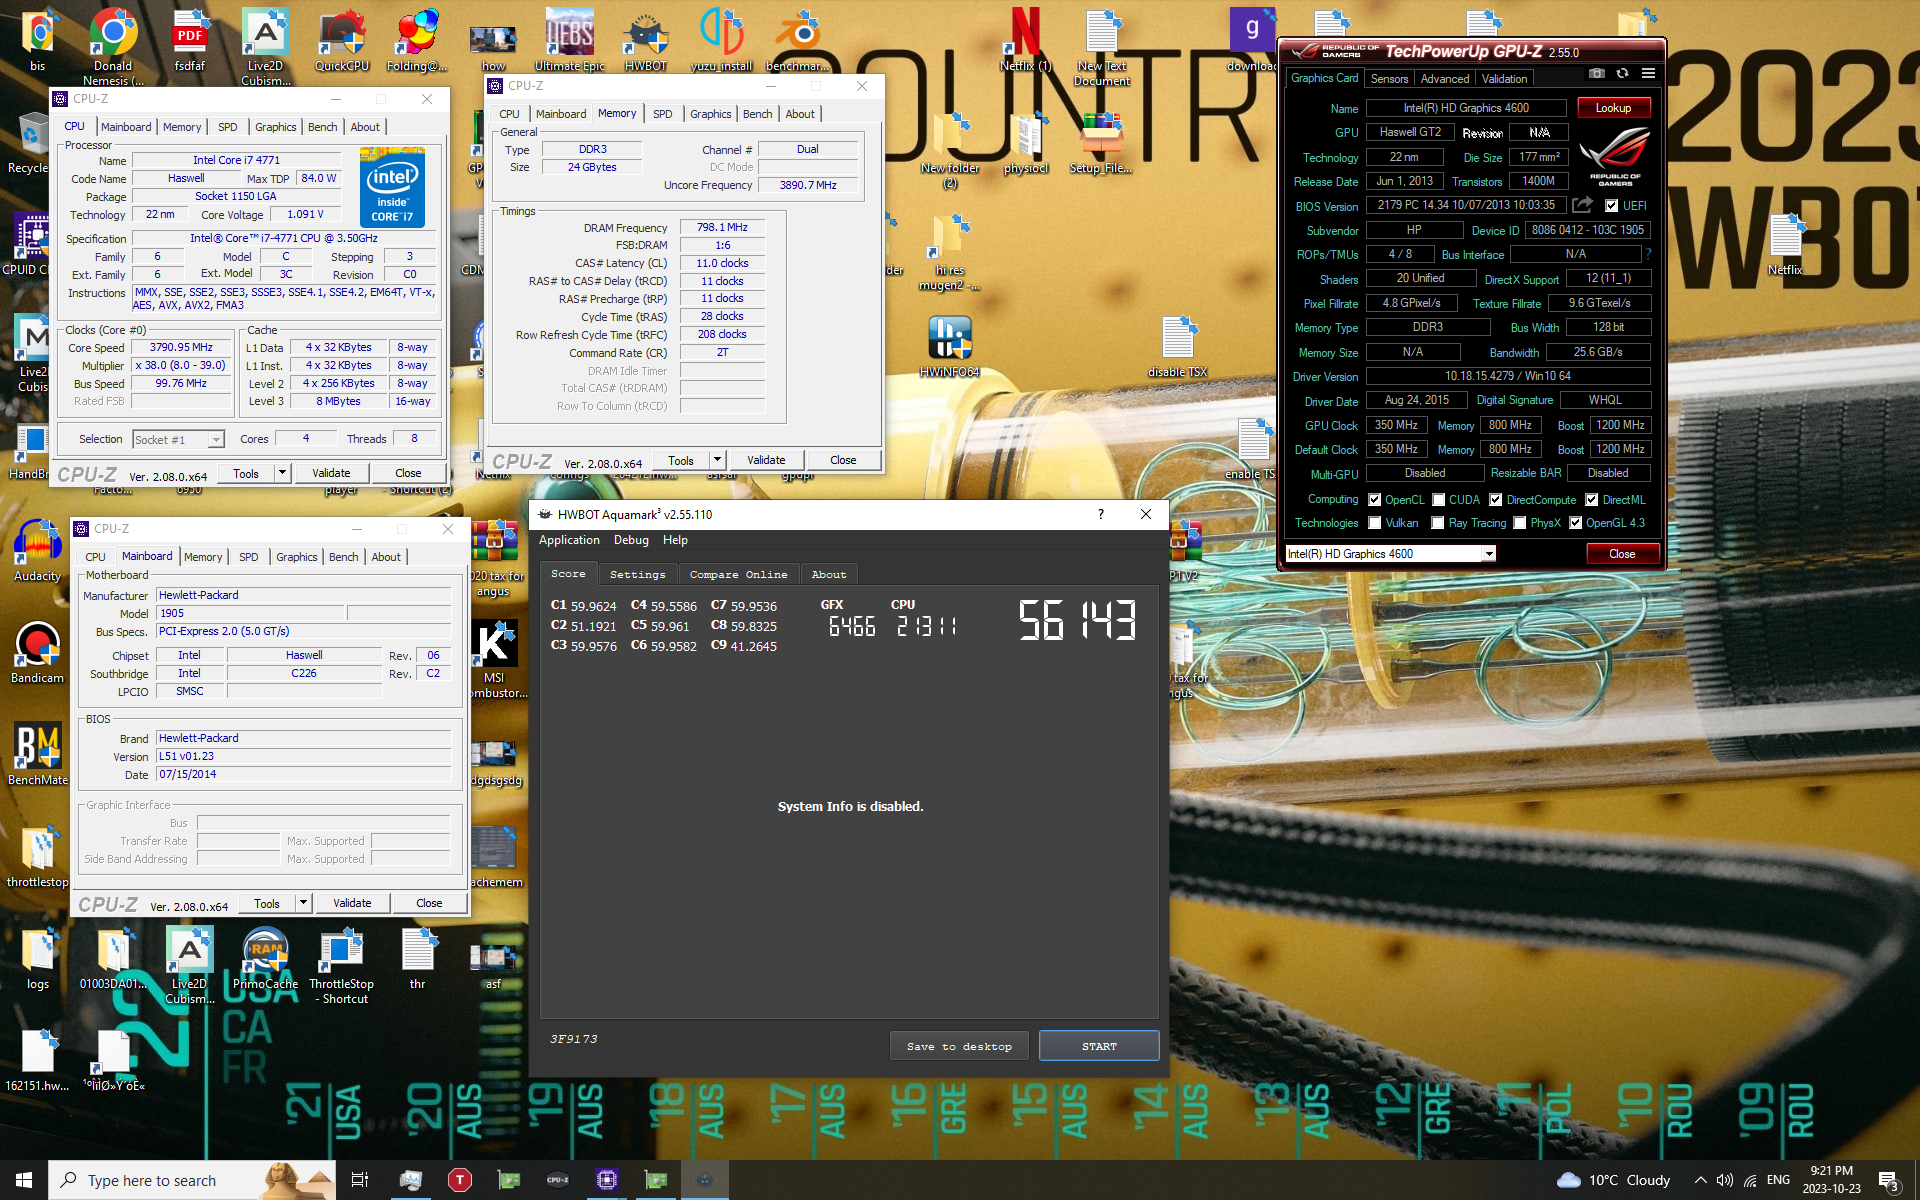Open the Folding@ desktop icon
Screen dimensions: 1920x1200
416,40
